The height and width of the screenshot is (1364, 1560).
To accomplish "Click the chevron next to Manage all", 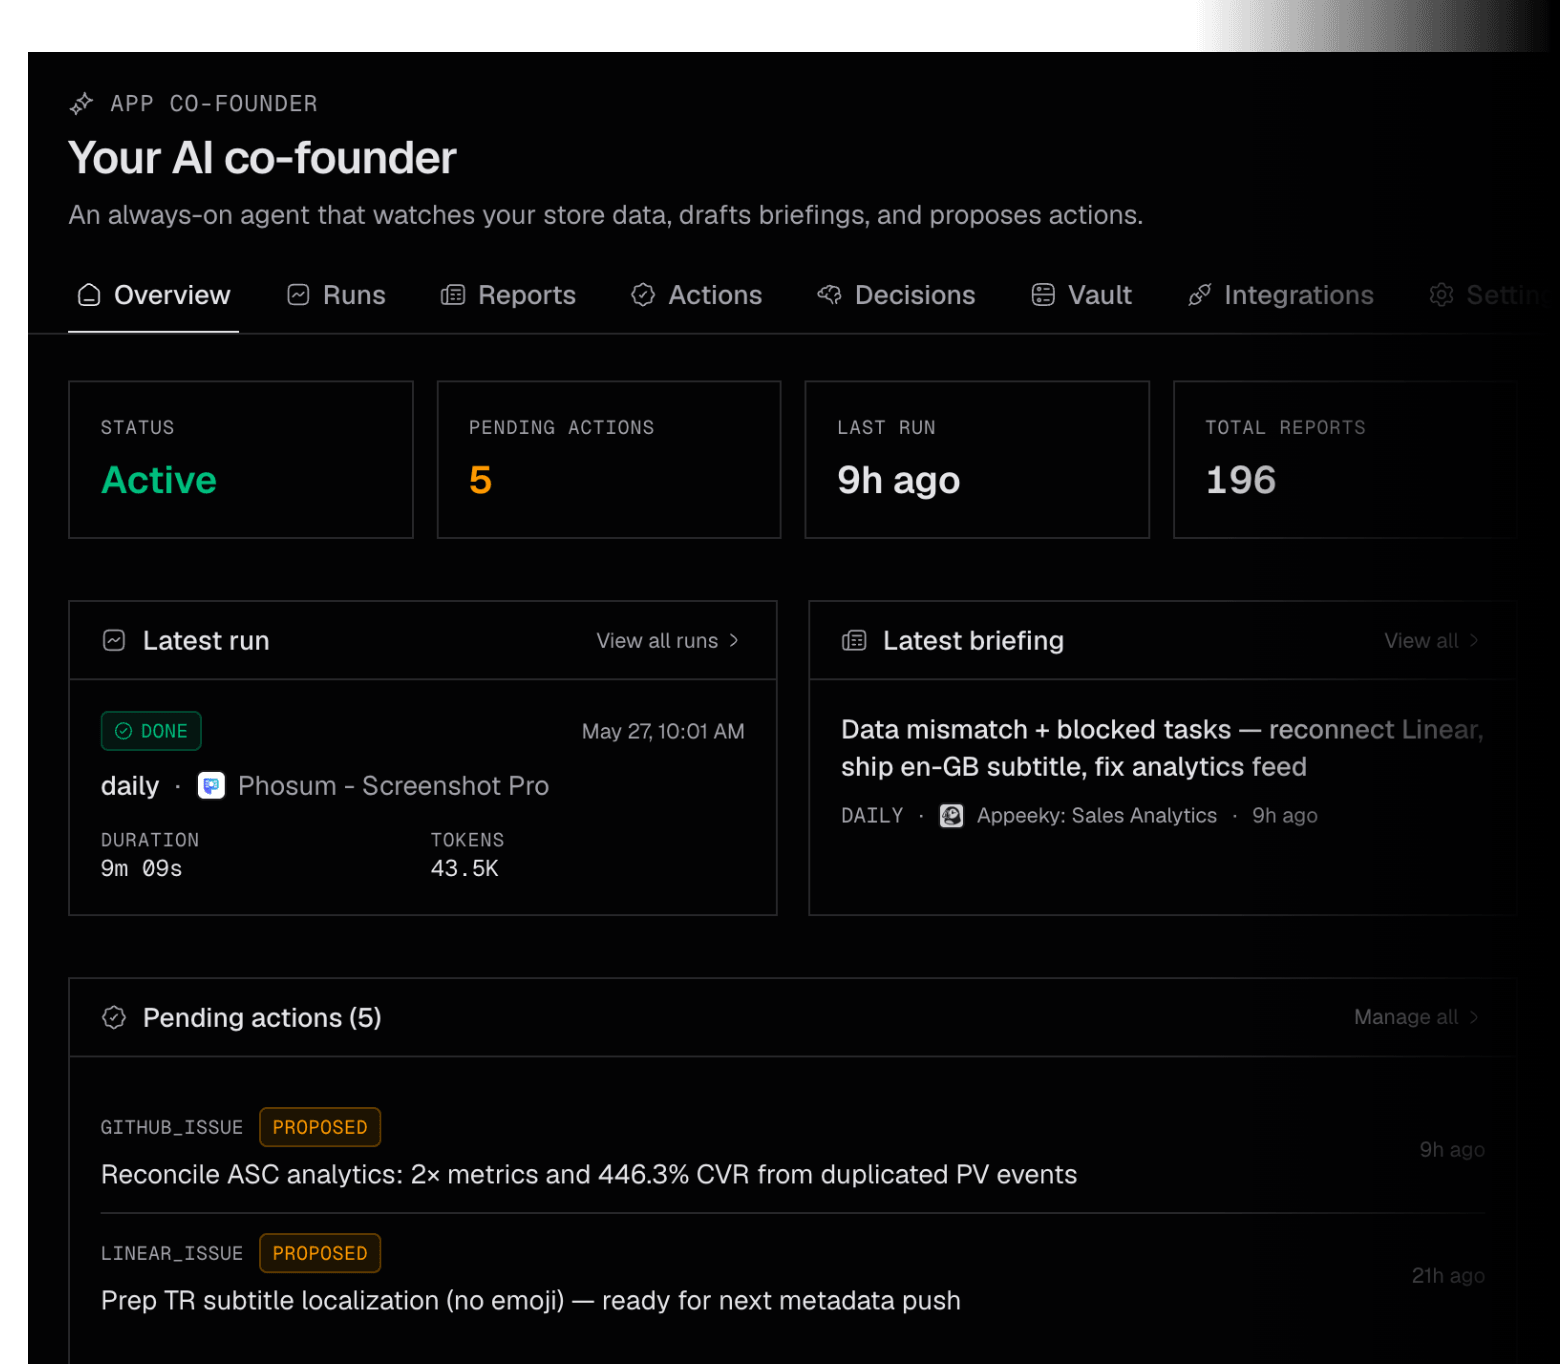I will pos(1473,1018).
